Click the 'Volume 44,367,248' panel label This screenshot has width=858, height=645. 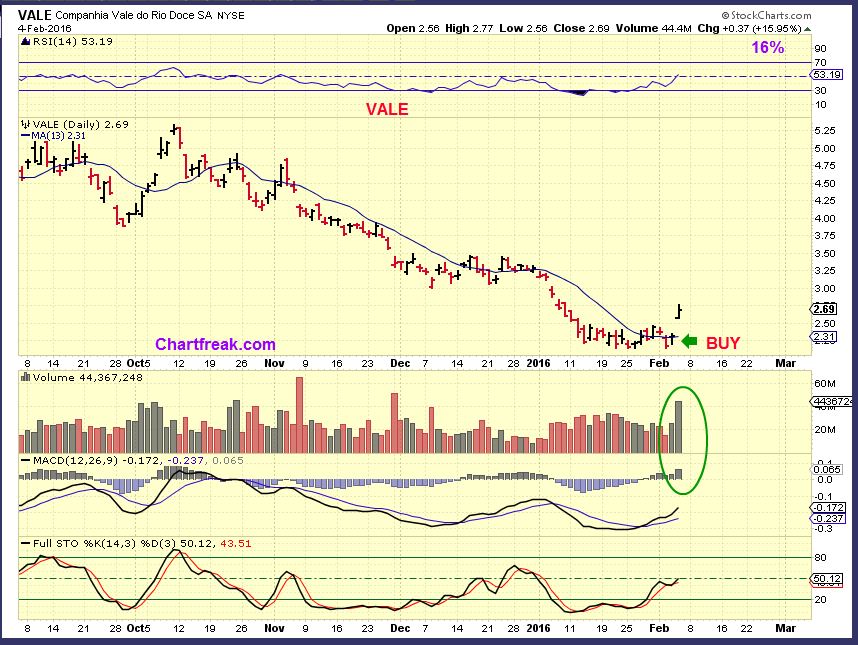[x=88, y=377]
